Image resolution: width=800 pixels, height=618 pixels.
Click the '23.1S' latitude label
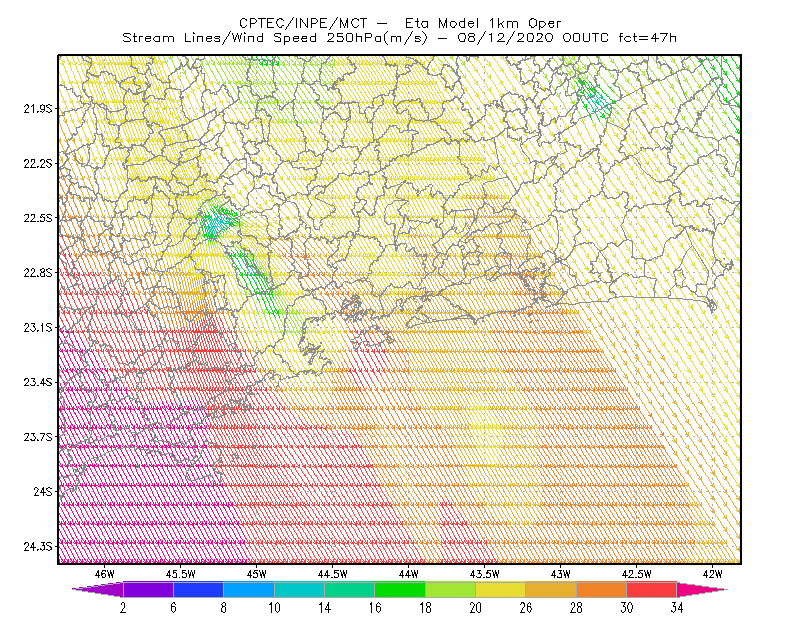pyautogui.click(x=38, y=327)
